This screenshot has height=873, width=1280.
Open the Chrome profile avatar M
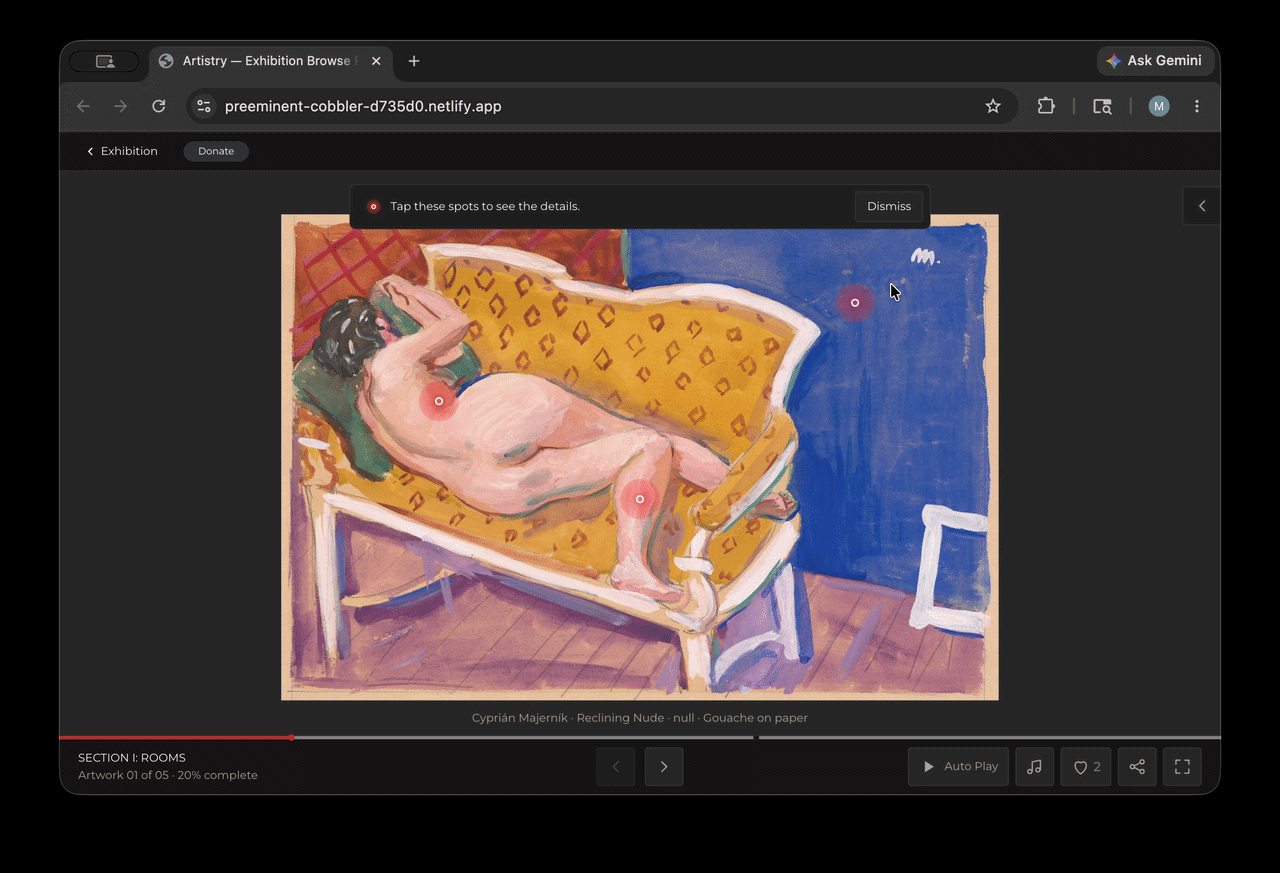1159,106
